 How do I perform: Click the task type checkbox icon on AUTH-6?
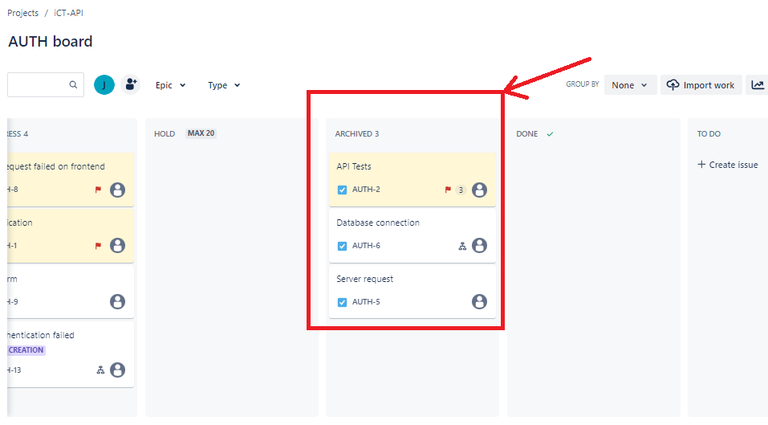click(342, 246)
